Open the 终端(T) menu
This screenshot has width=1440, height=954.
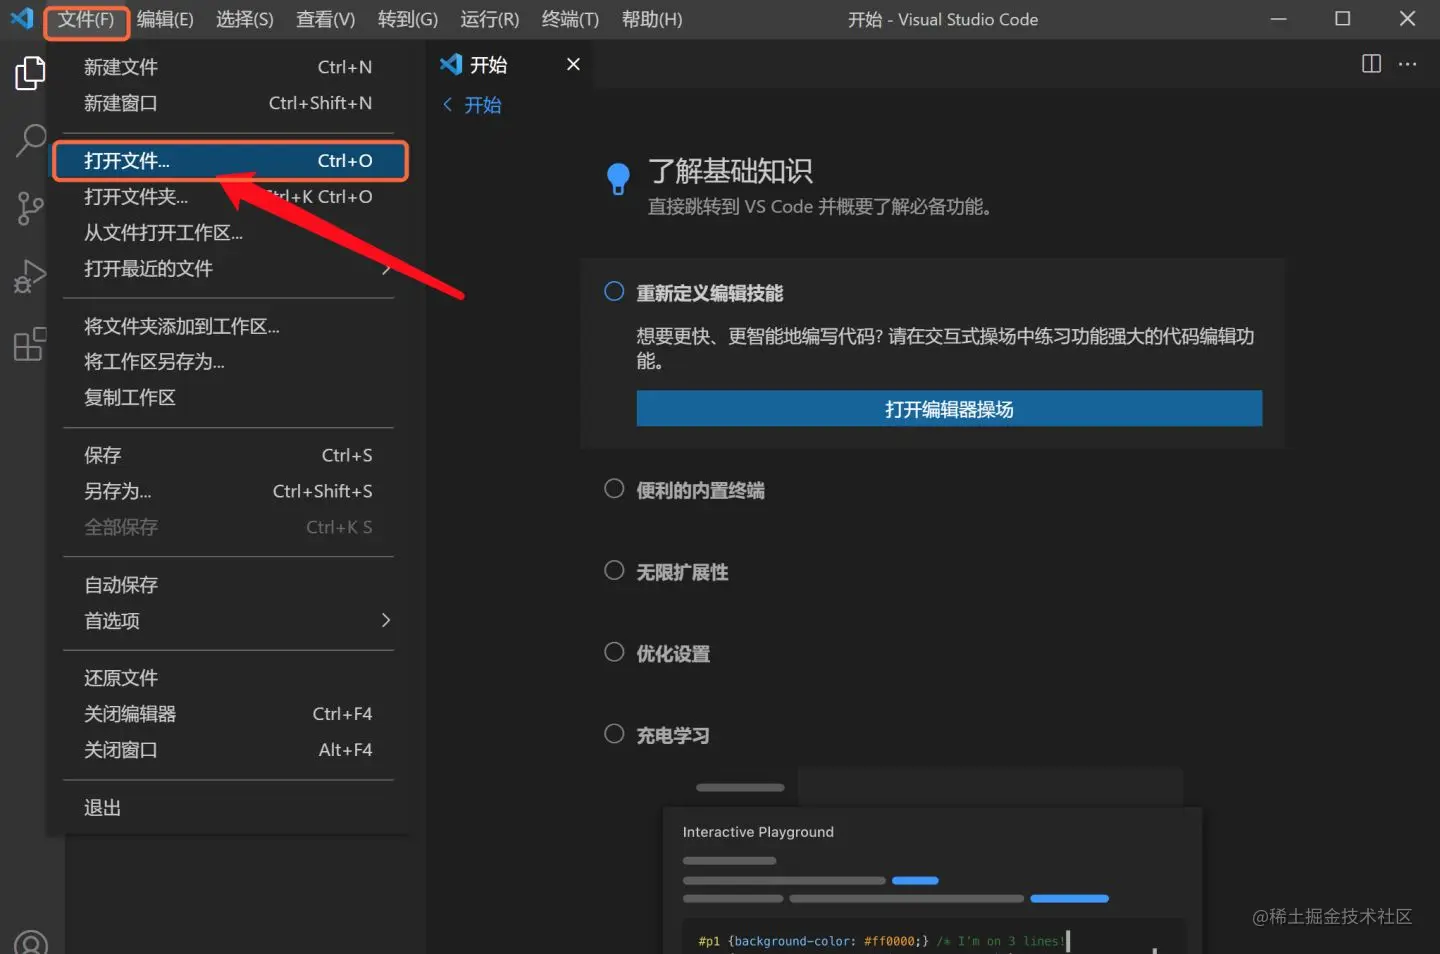tap(570, 19)
